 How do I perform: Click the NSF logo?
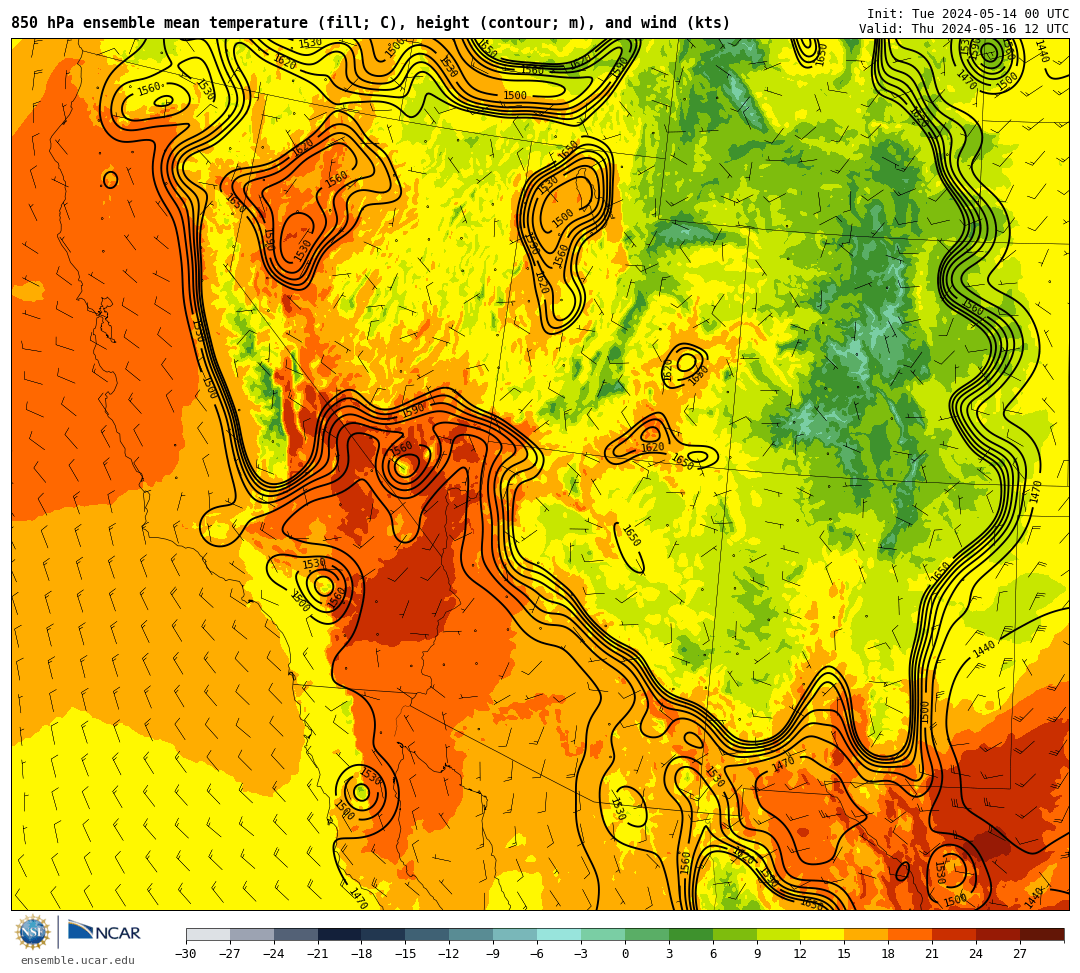[32, 933]
